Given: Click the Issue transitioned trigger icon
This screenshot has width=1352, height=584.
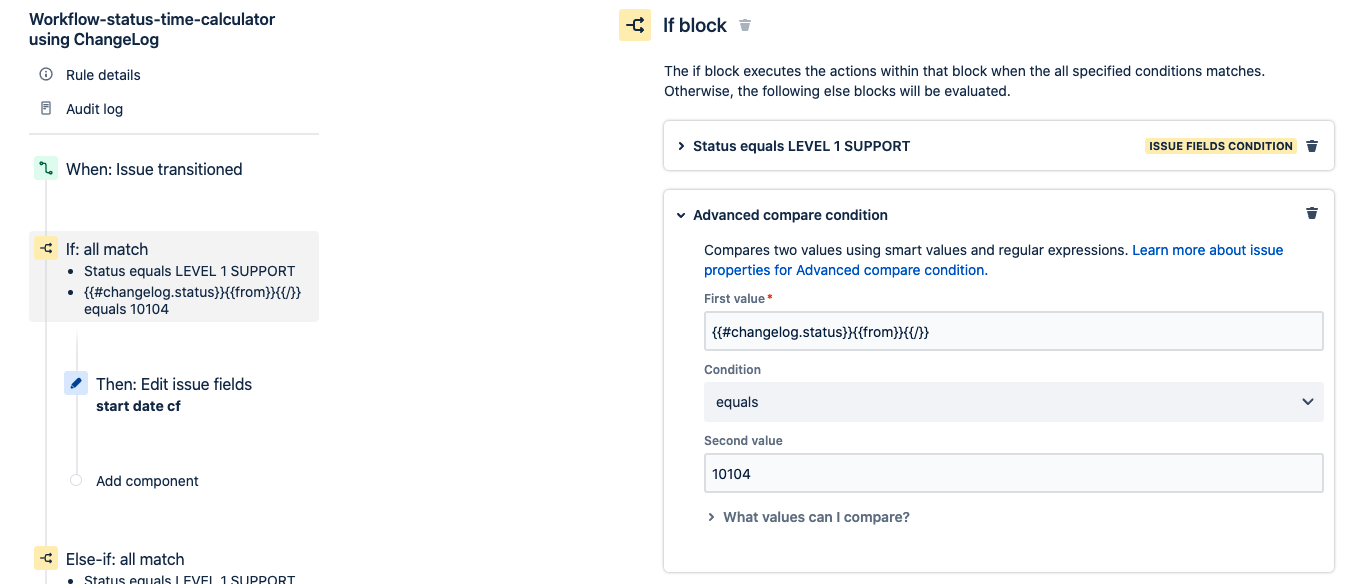Looking at the screenshot, I should [46, 169].
